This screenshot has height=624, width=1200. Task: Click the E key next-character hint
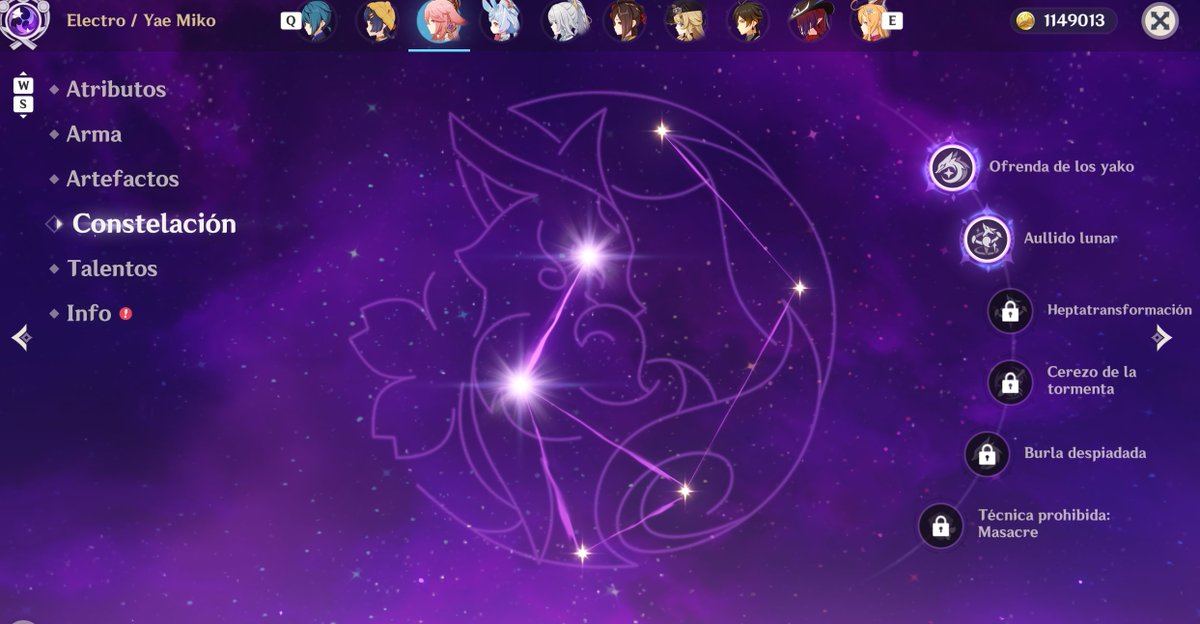pyautogui.click(x=892, y=20)
